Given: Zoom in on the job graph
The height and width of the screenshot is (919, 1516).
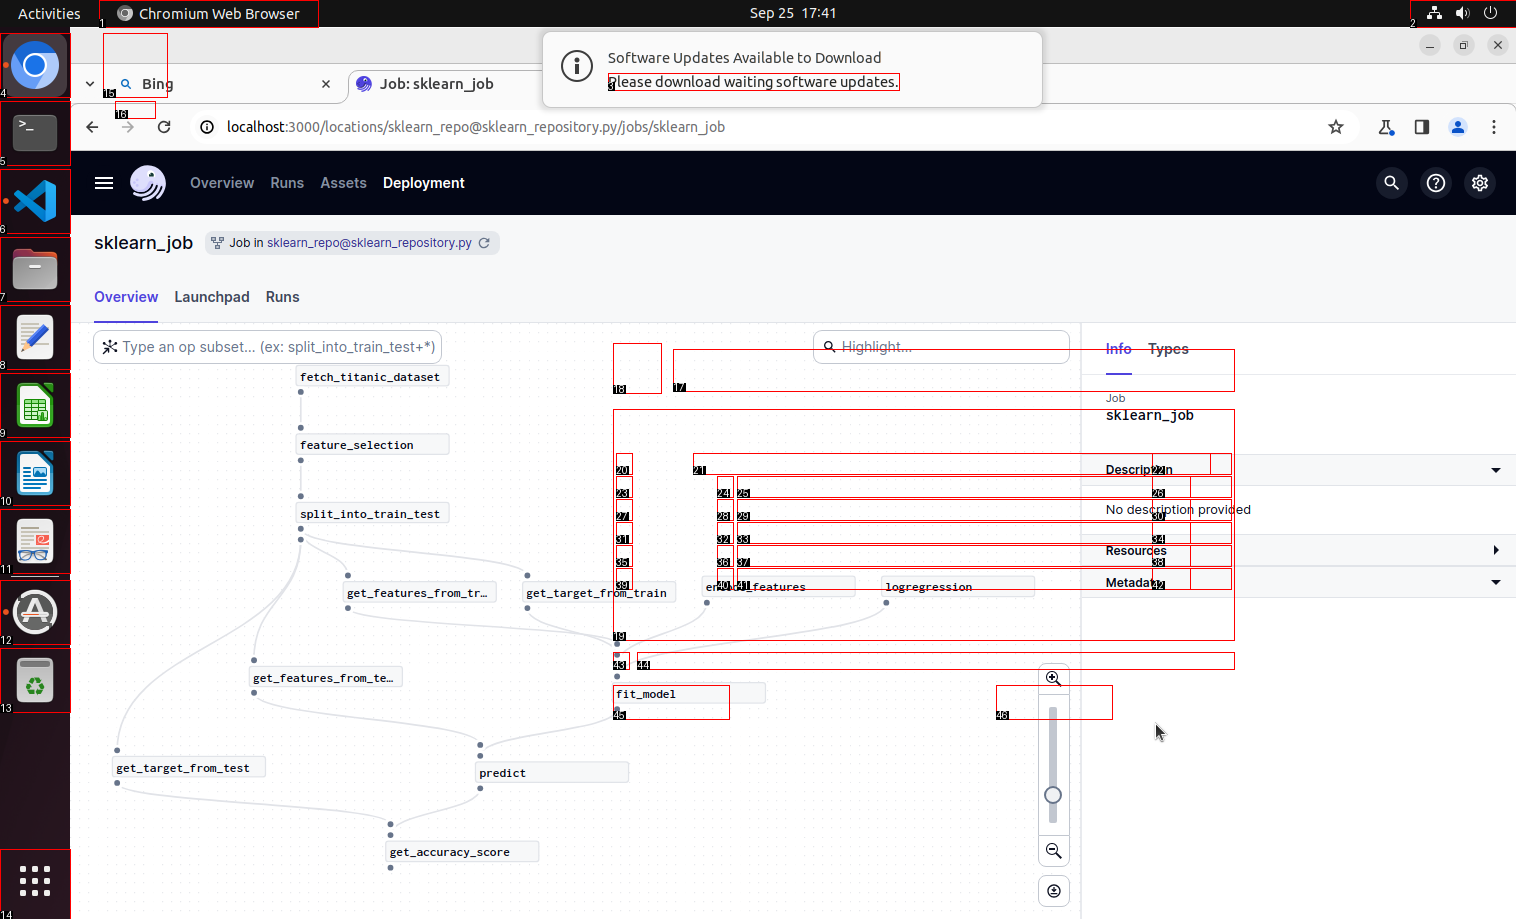Looking at the screenshot, I should pos(1053,679).
